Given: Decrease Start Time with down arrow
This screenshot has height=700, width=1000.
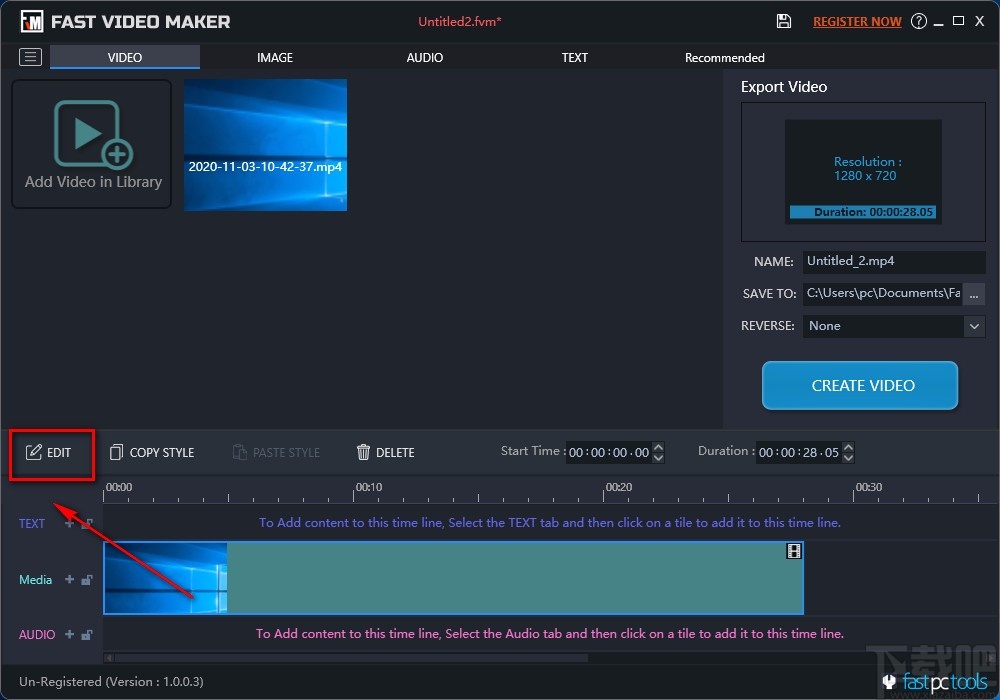Looking at the screenshot, I should tap(659, 458).
